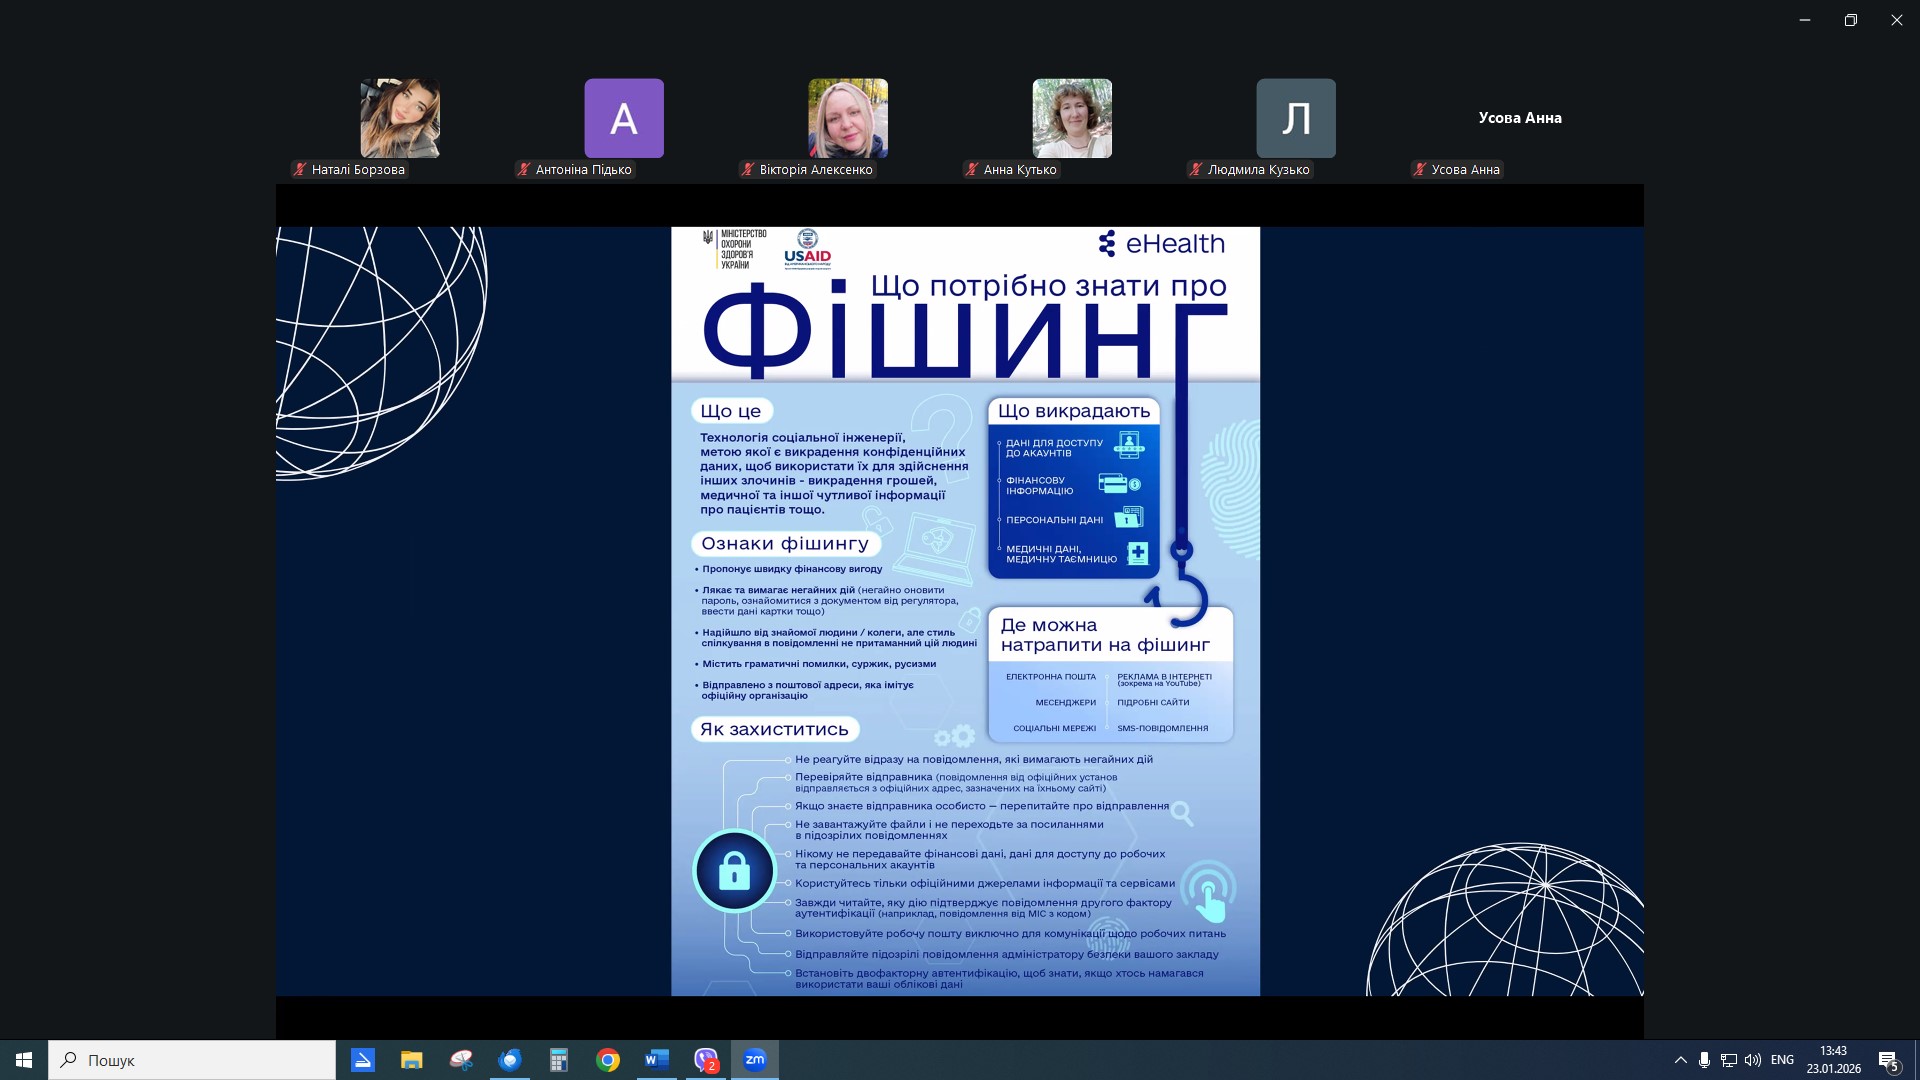This screenshot has width=1920, height=1080.
Task: Open Calculator from taskbar
Action: click(x=559, y=1060)
